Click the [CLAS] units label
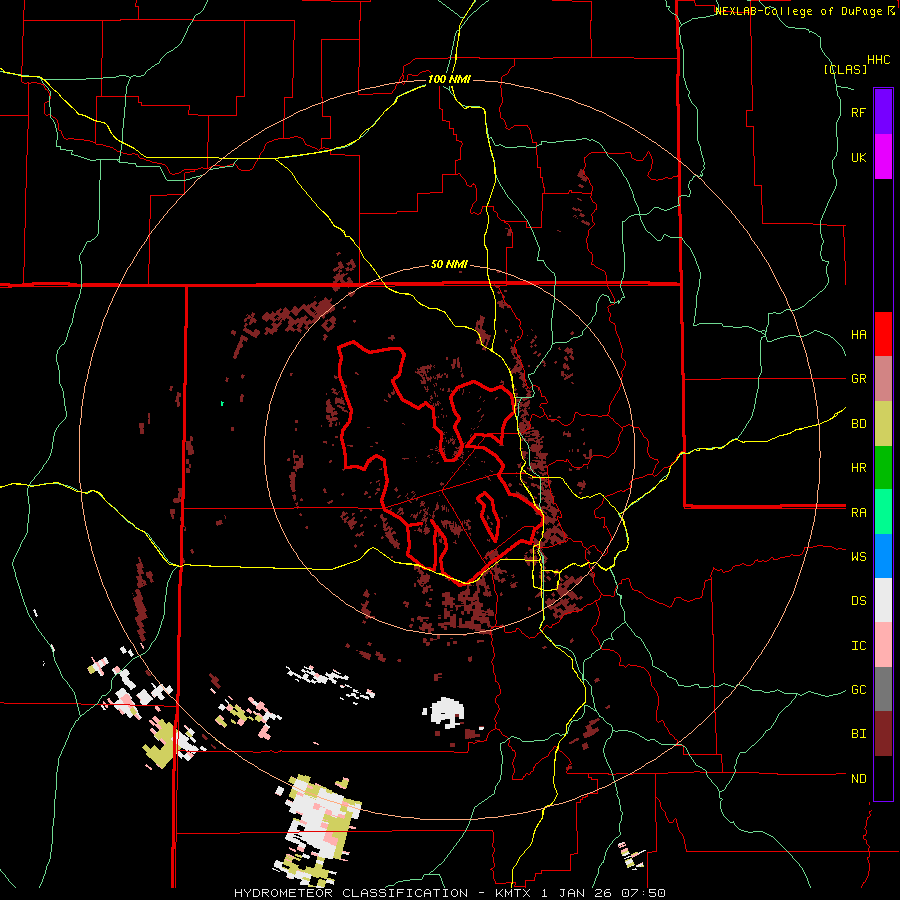Screen dimensions: 900x900 point(845,69)
